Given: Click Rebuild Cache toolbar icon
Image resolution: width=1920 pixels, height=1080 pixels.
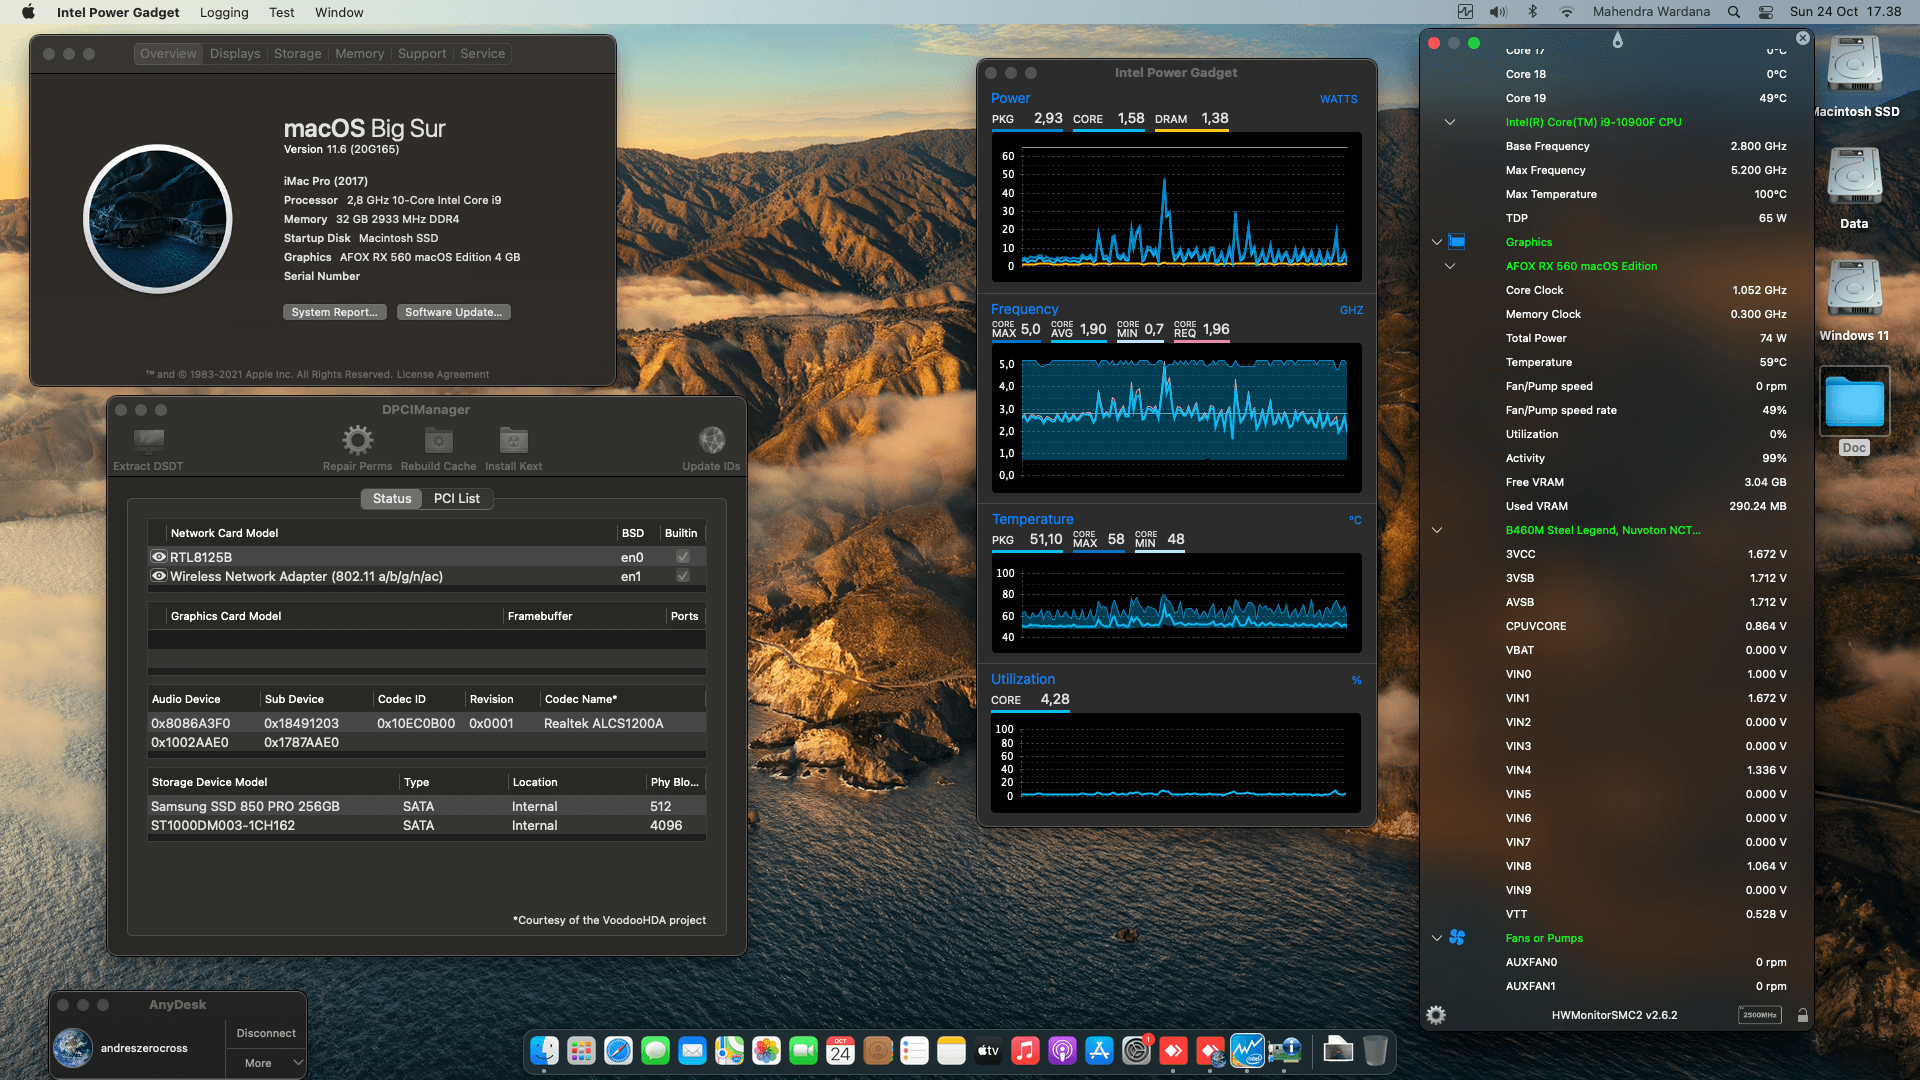Looking at the screenshot, I should point(438,440).
